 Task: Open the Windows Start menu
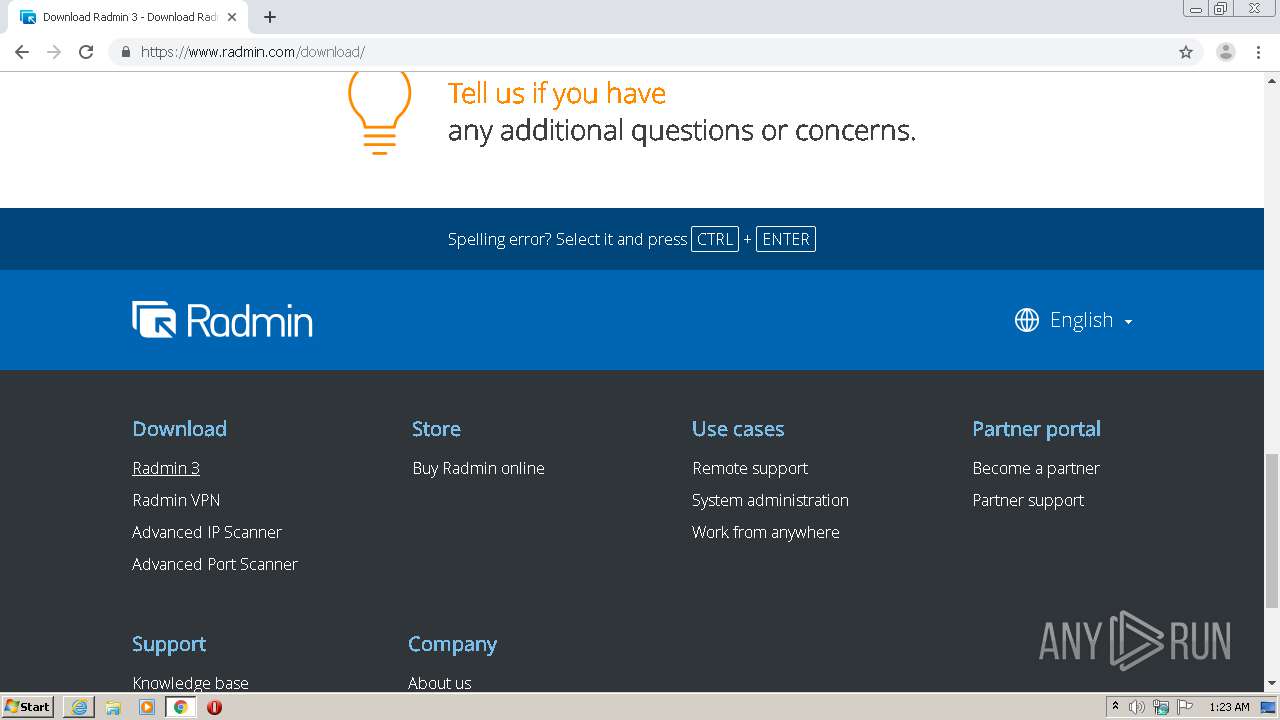pos(28,707)
